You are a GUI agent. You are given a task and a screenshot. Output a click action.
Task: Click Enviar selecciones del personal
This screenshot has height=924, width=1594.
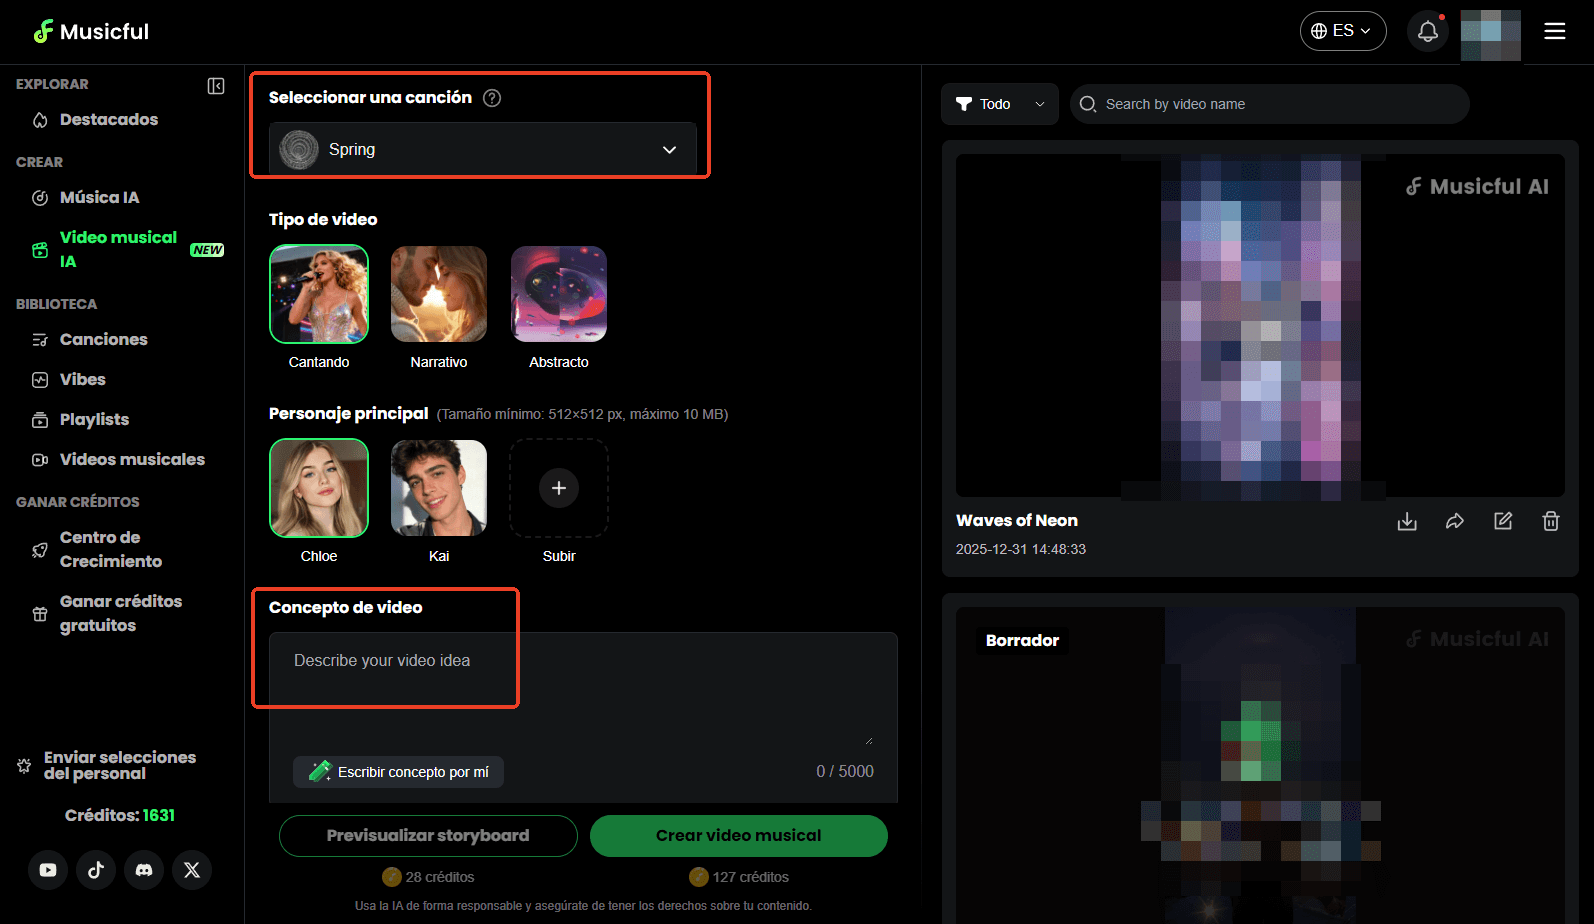coord(119,766)
